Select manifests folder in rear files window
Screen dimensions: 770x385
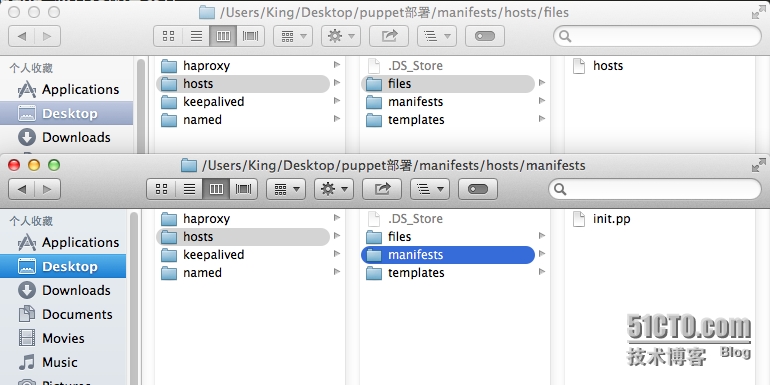click(448, 102)
